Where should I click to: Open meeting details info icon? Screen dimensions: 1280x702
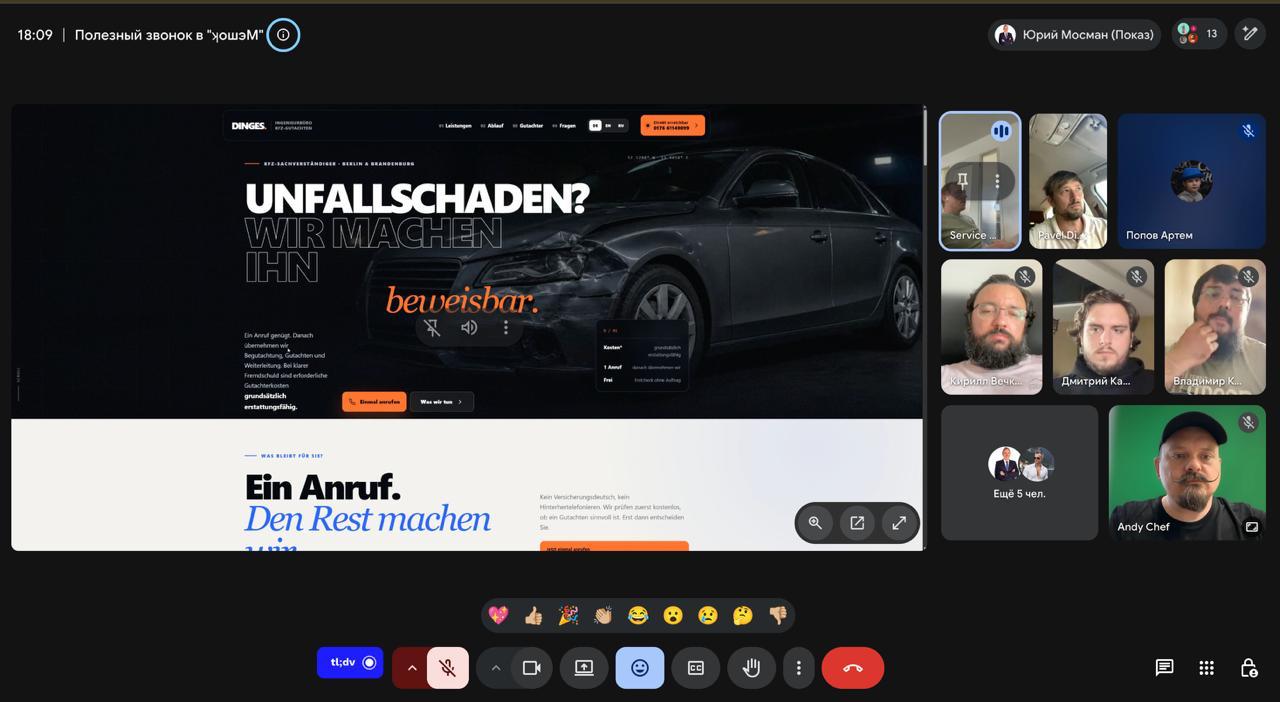283,35
